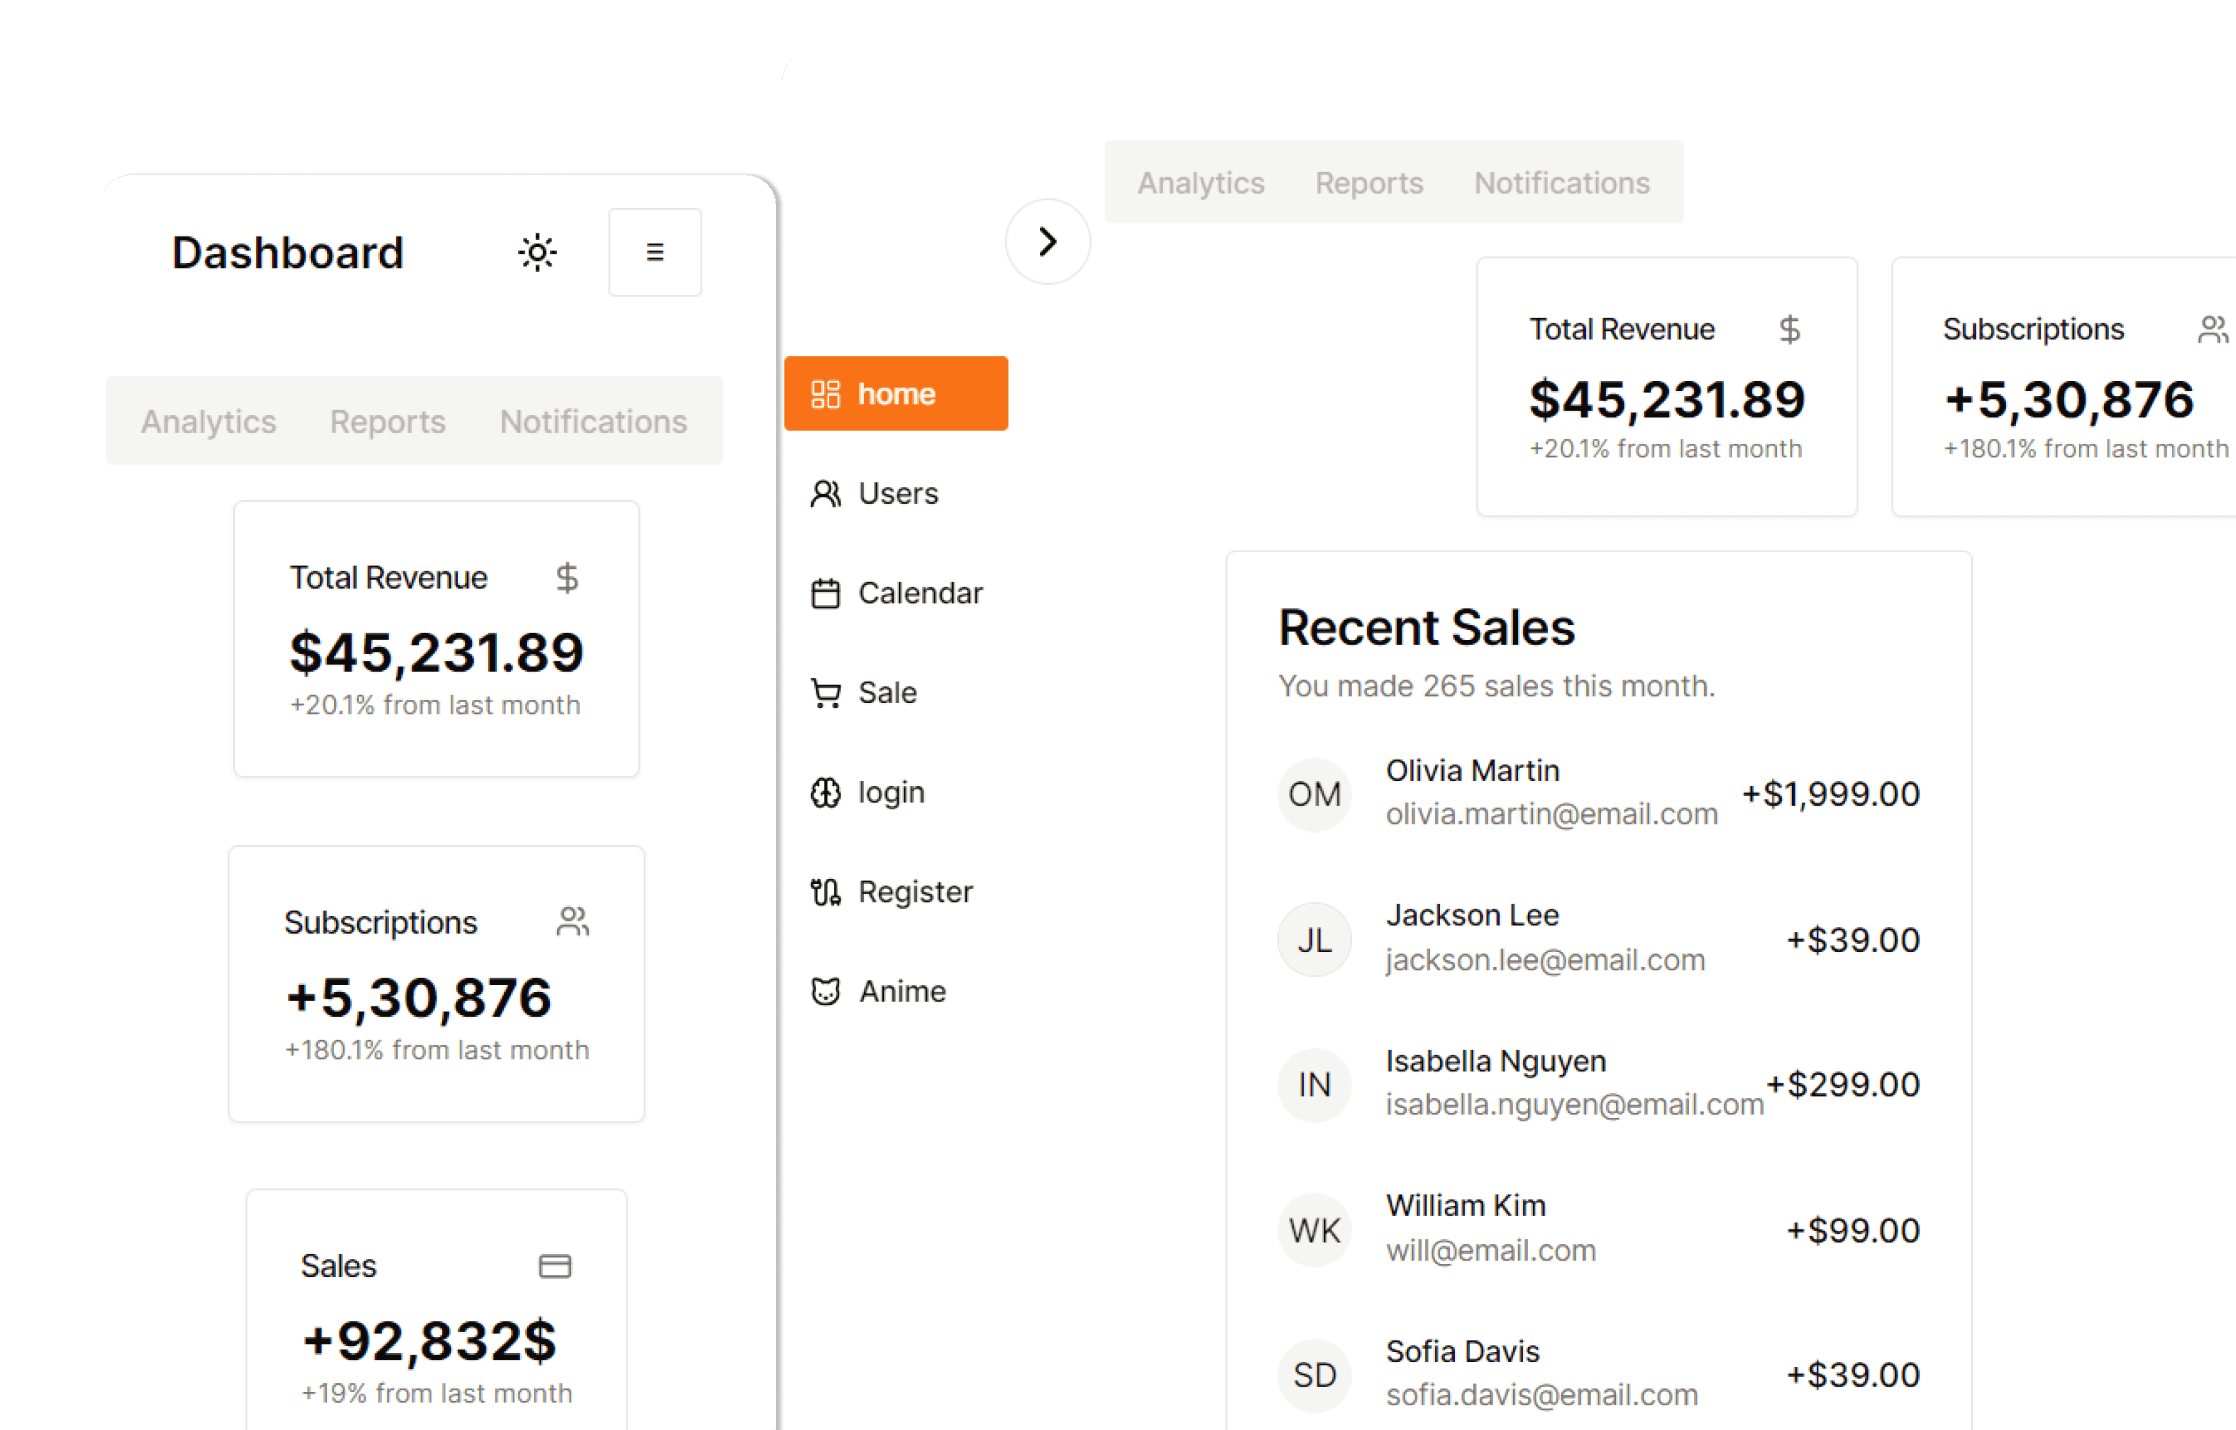Click $45,231.89 value on desktop card
The width and height of the screenshot is (2236, 1430).
click(x=1667, y=400)
